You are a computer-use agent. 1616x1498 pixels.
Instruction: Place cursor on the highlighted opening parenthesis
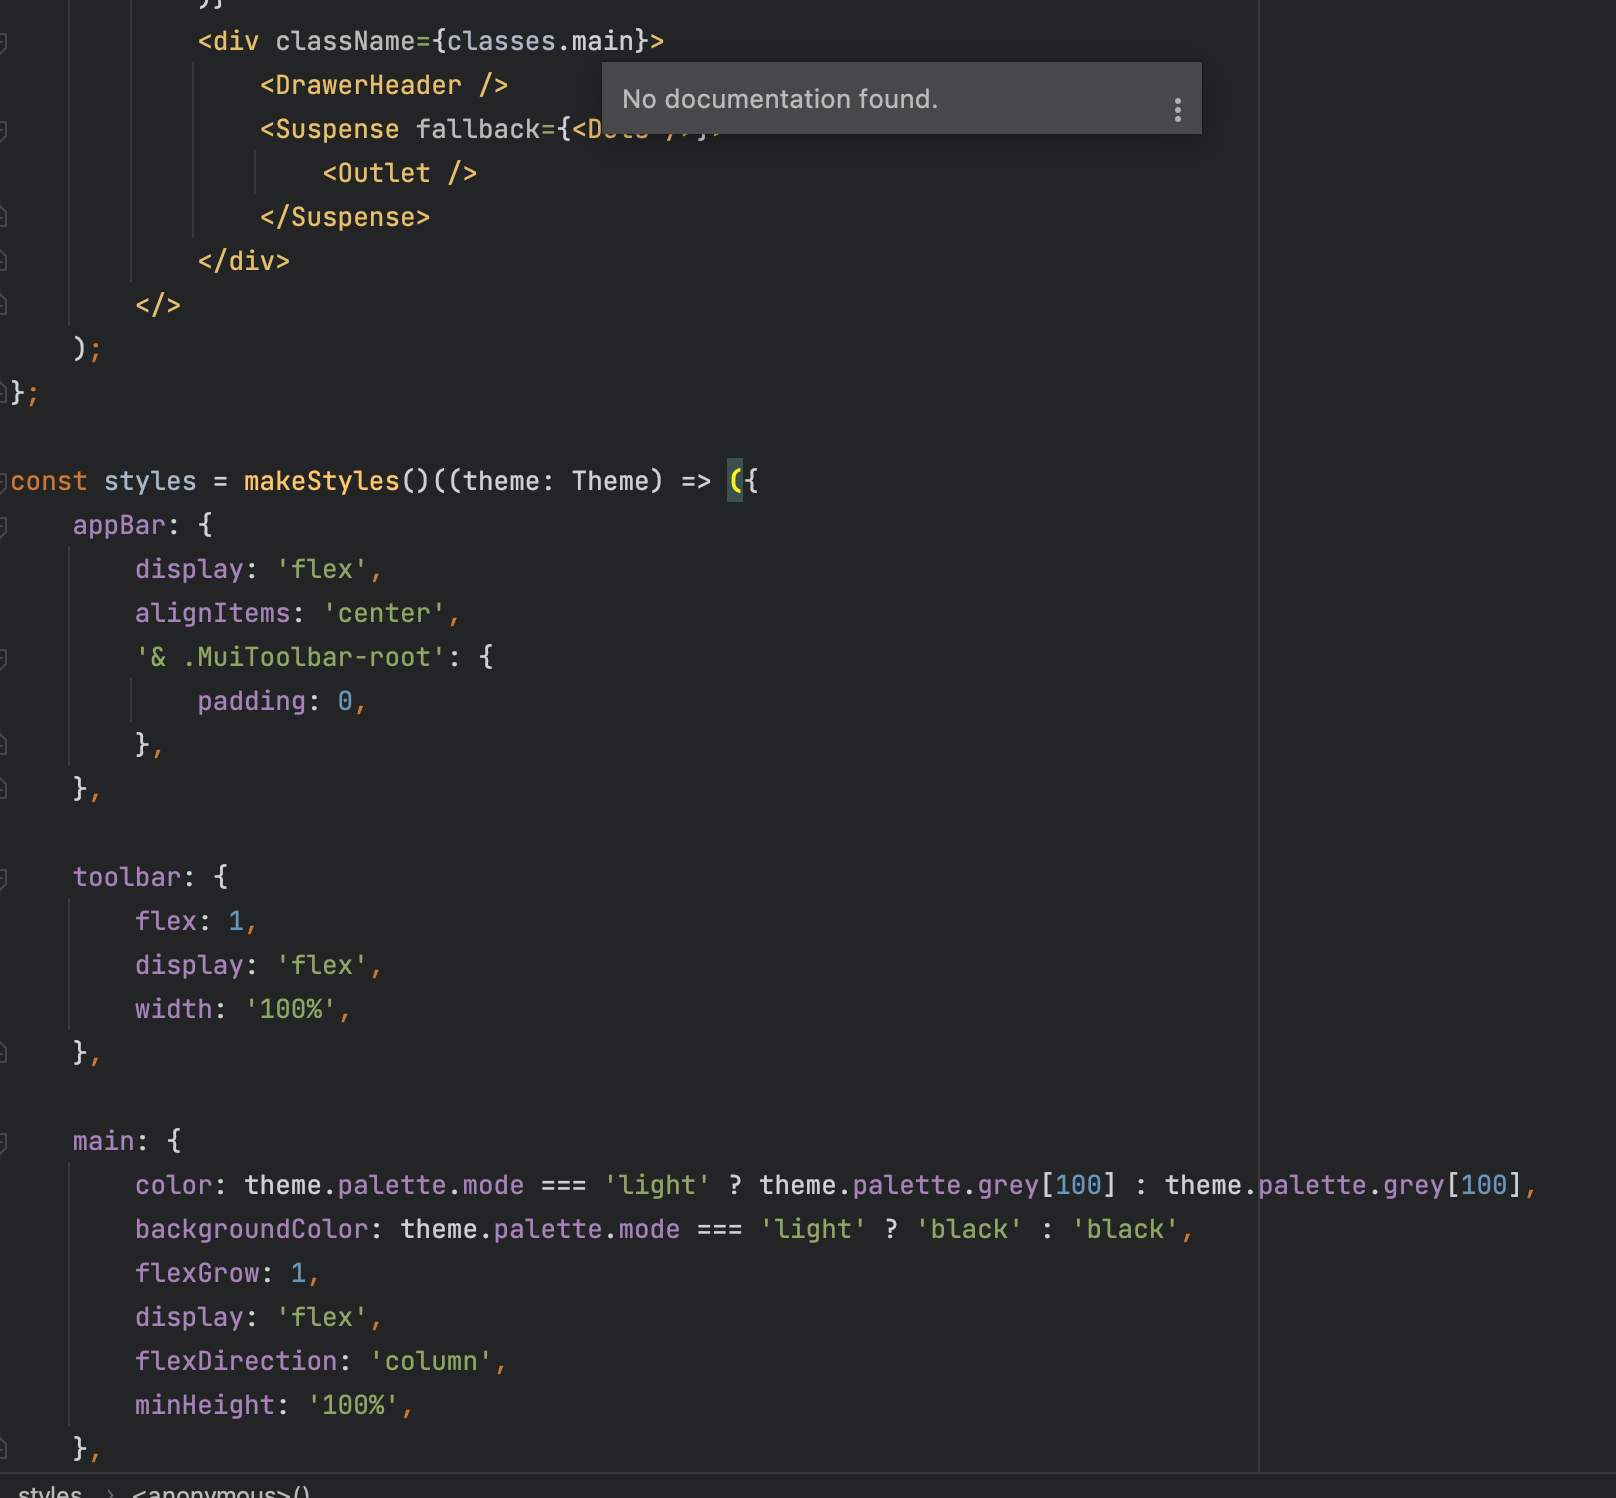(733, 481)
